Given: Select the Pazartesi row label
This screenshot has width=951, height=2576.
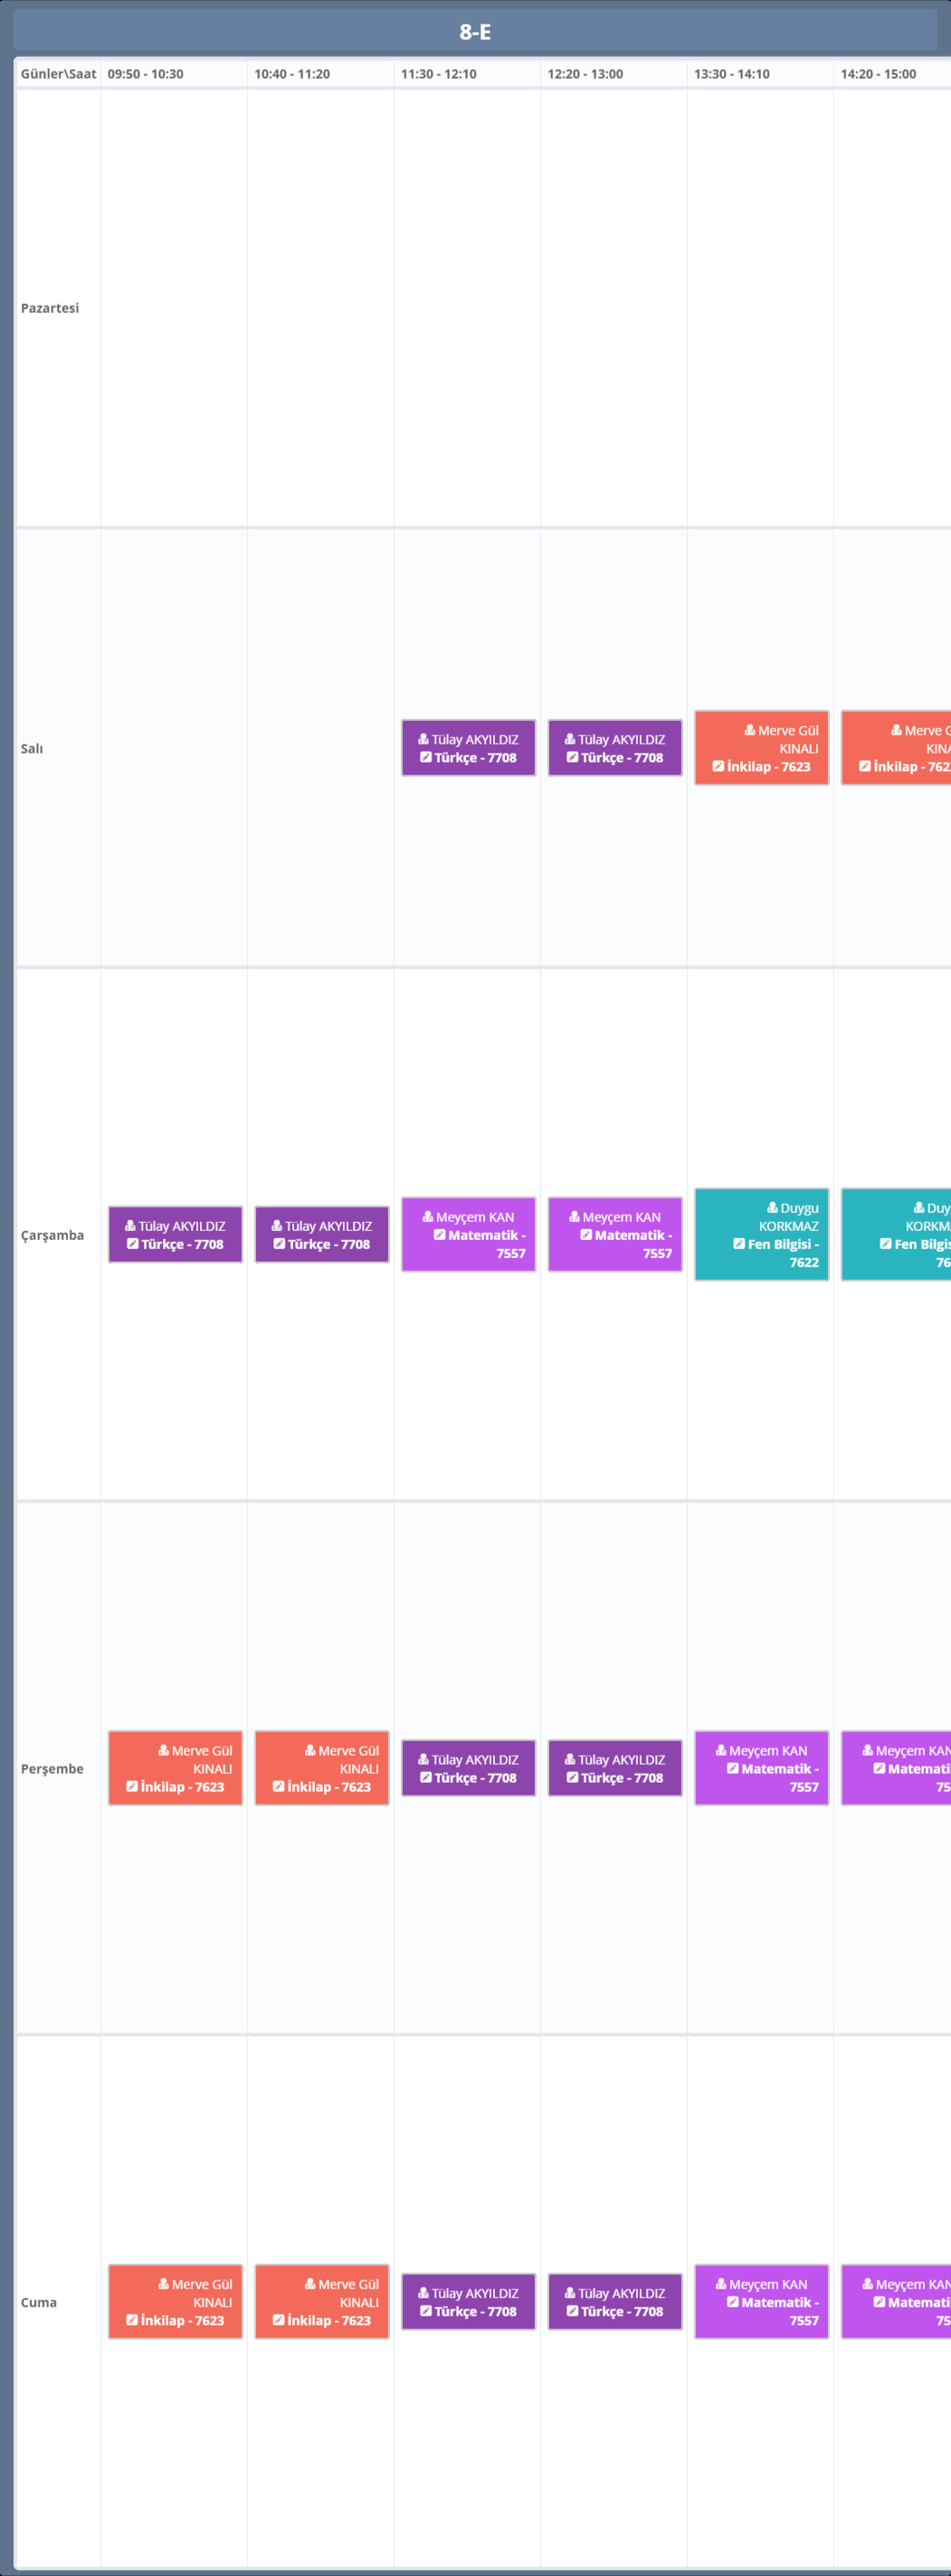Looking at the screenshot, I should click(50, 308).
